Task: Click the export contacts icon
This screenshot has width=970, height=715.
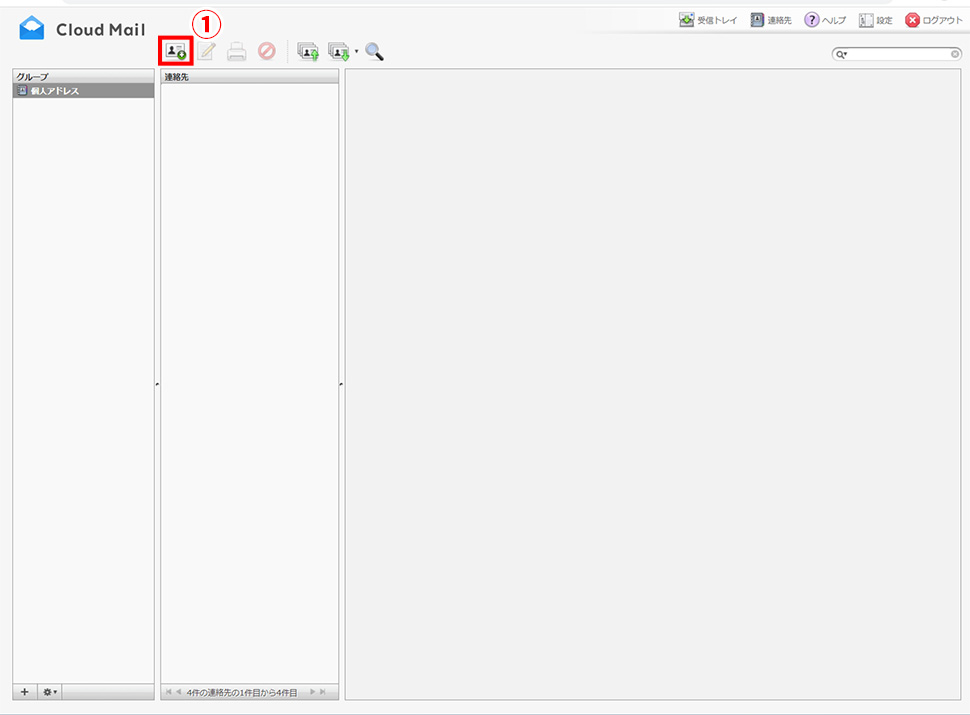Action: click(339, 51)
